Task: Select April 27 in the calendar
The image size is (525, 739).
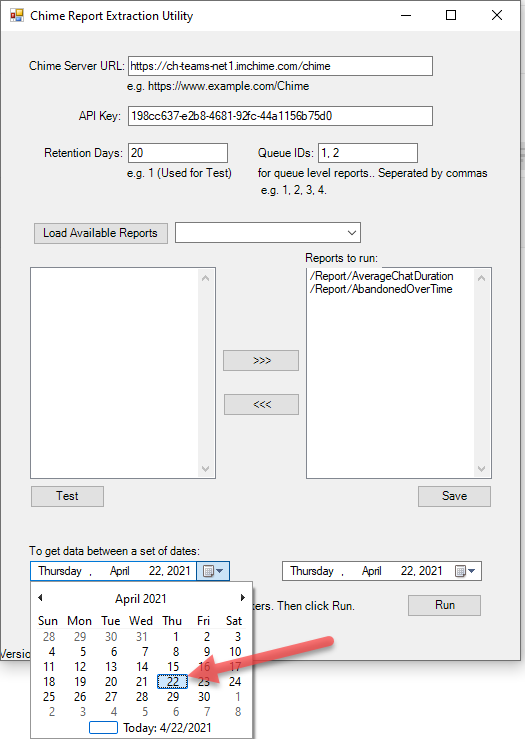Action: click(111, 697)
